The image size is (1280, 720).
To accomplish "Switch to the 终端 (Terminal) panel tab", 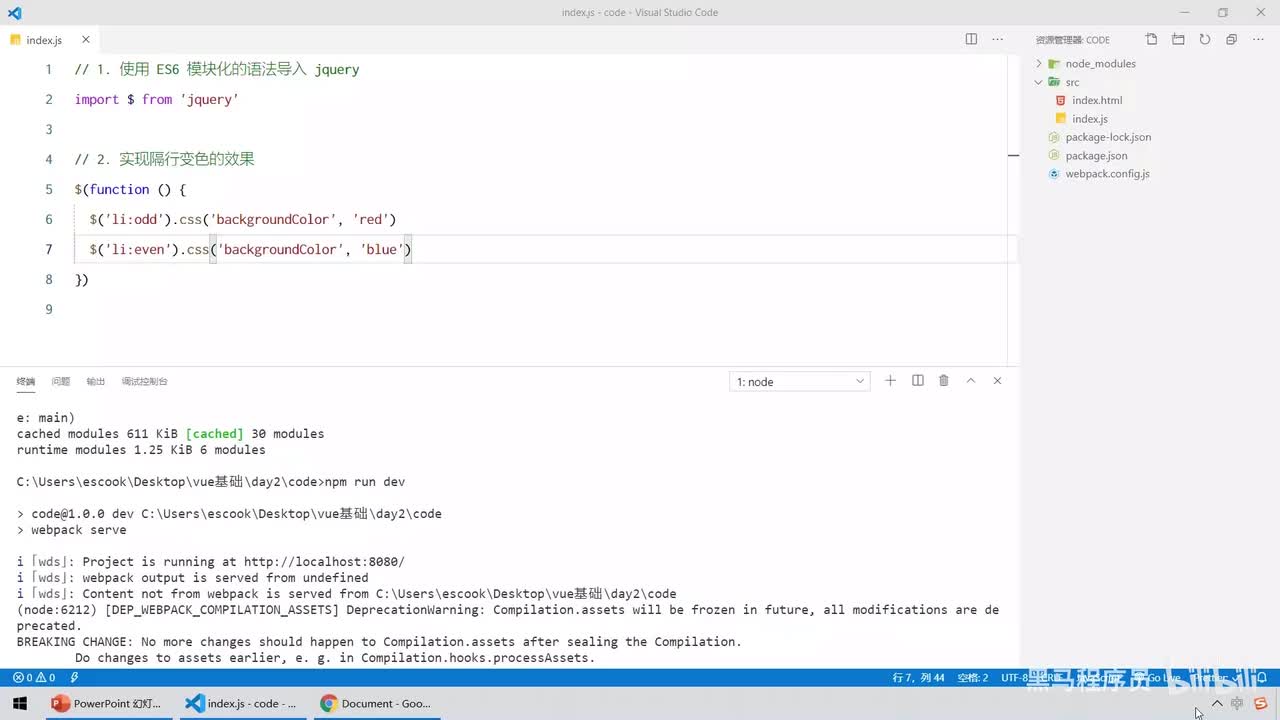I will click(x=26, y=381).
